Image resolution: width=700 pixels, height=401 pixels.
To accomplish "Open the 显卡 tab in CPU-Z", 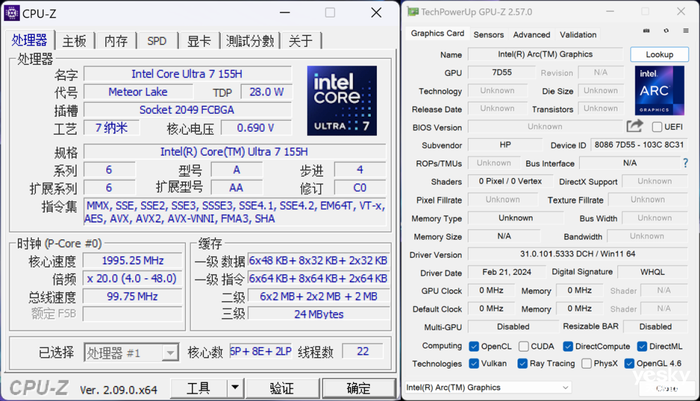I will point(199,41).
